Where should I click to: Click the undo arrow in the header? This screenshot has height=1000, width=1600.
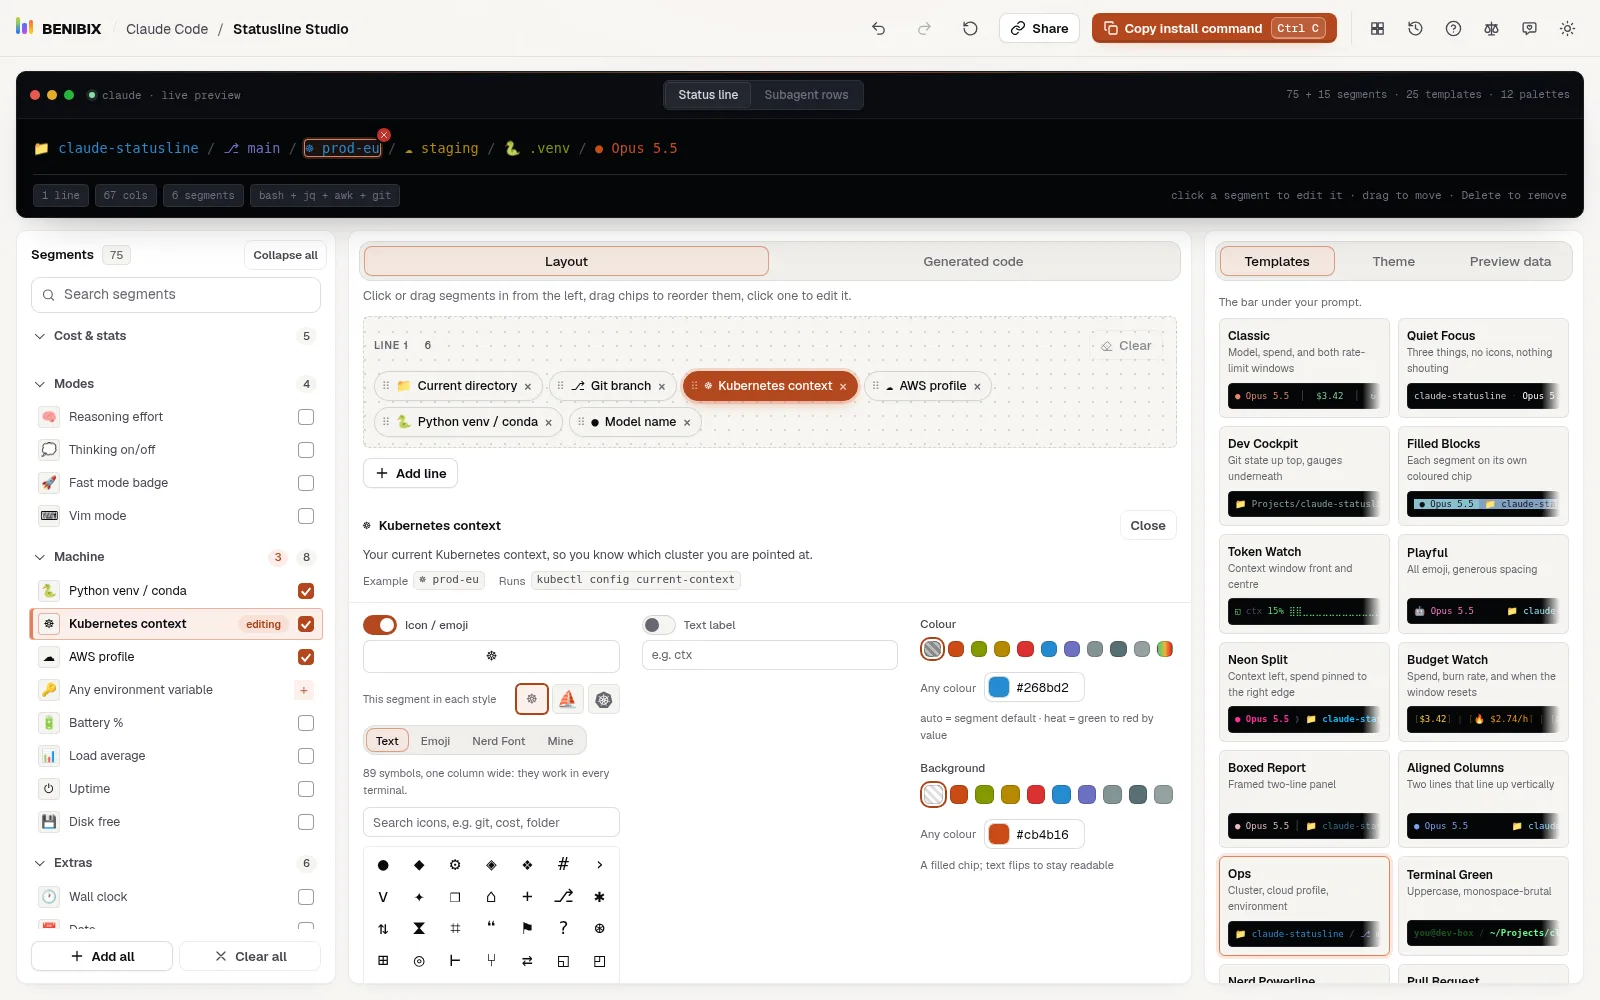click(x=878, y=29)
